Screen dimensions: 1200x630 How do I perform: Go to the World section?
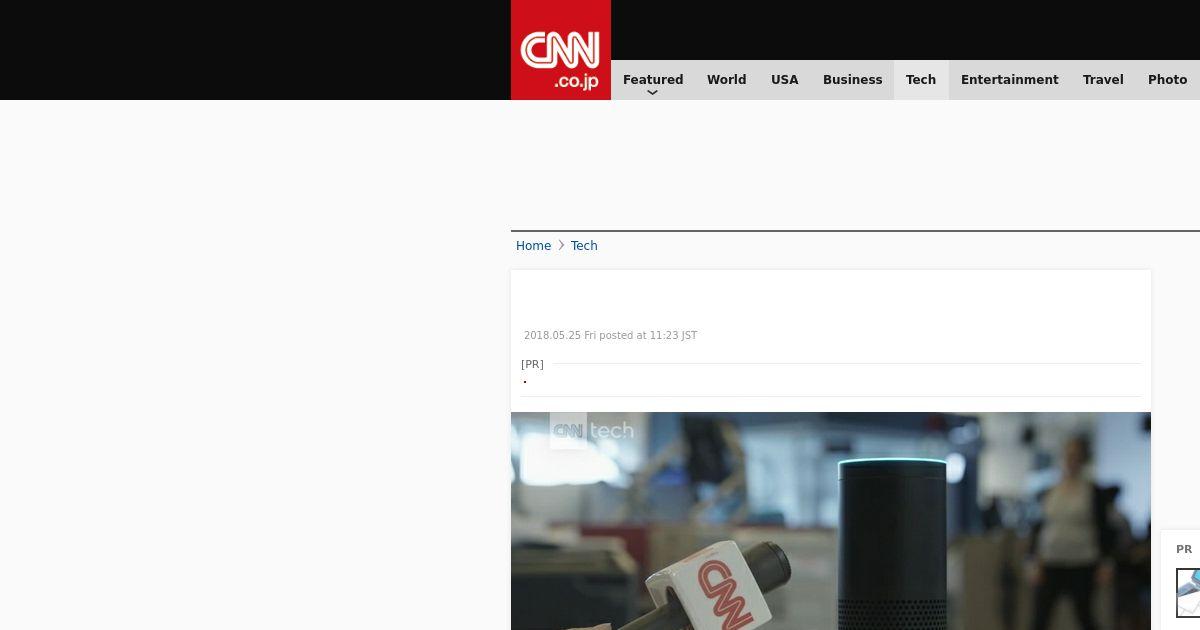tap(726, 80)
